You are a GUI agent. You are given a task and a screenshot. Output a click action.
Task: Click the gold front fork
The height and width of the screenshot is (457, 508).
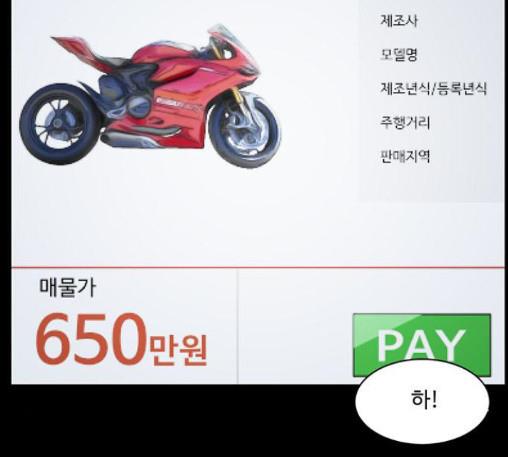pos(237,96)
